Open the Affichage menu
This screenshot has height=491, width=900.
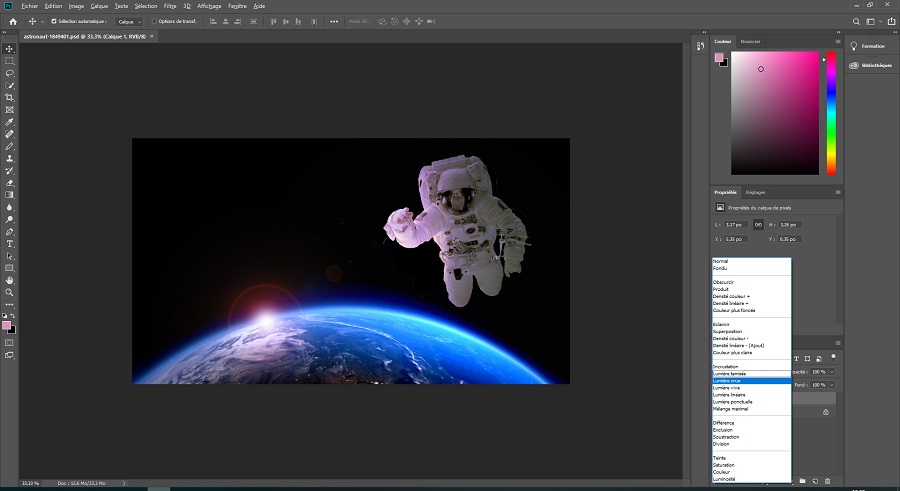coord(209,6)
